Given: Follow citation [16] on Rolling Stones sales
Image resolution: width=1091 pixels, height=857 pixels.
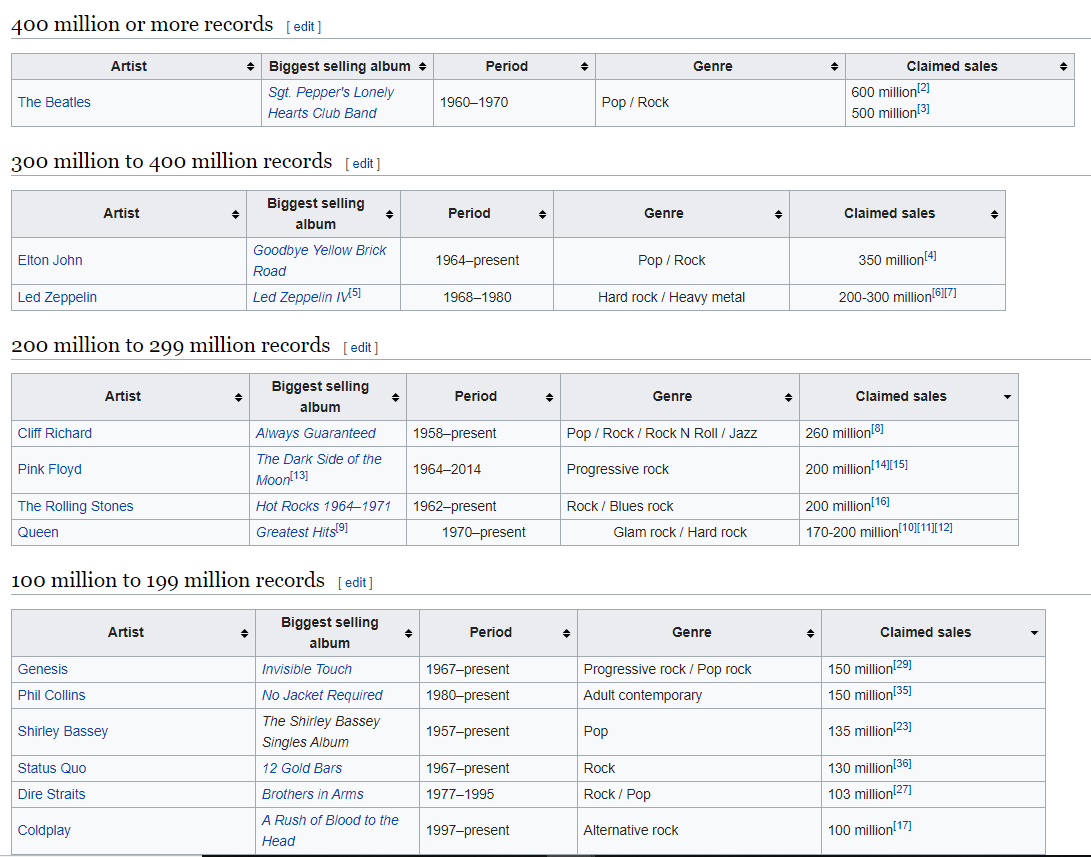Looking at the screenshot, I should point(880,502).
